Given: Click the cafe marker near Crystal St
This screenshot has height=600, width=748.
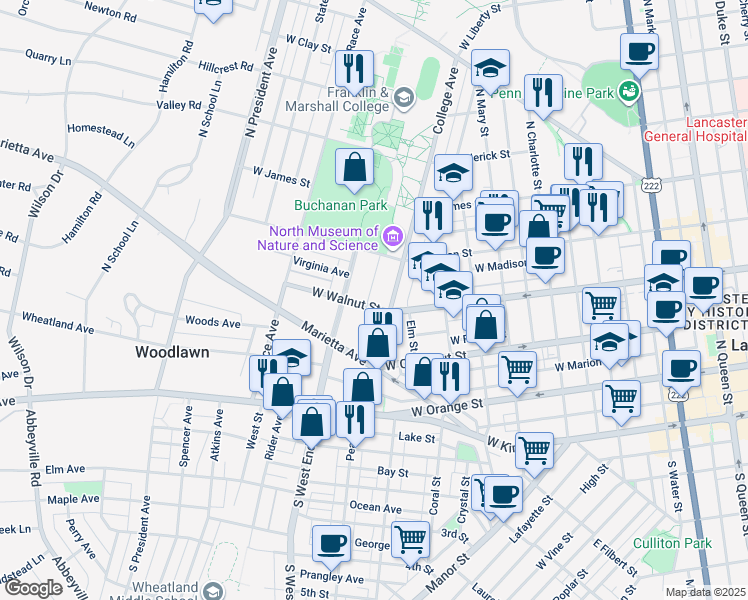Looking at the screenshot, I should click(x=503, y=496).
